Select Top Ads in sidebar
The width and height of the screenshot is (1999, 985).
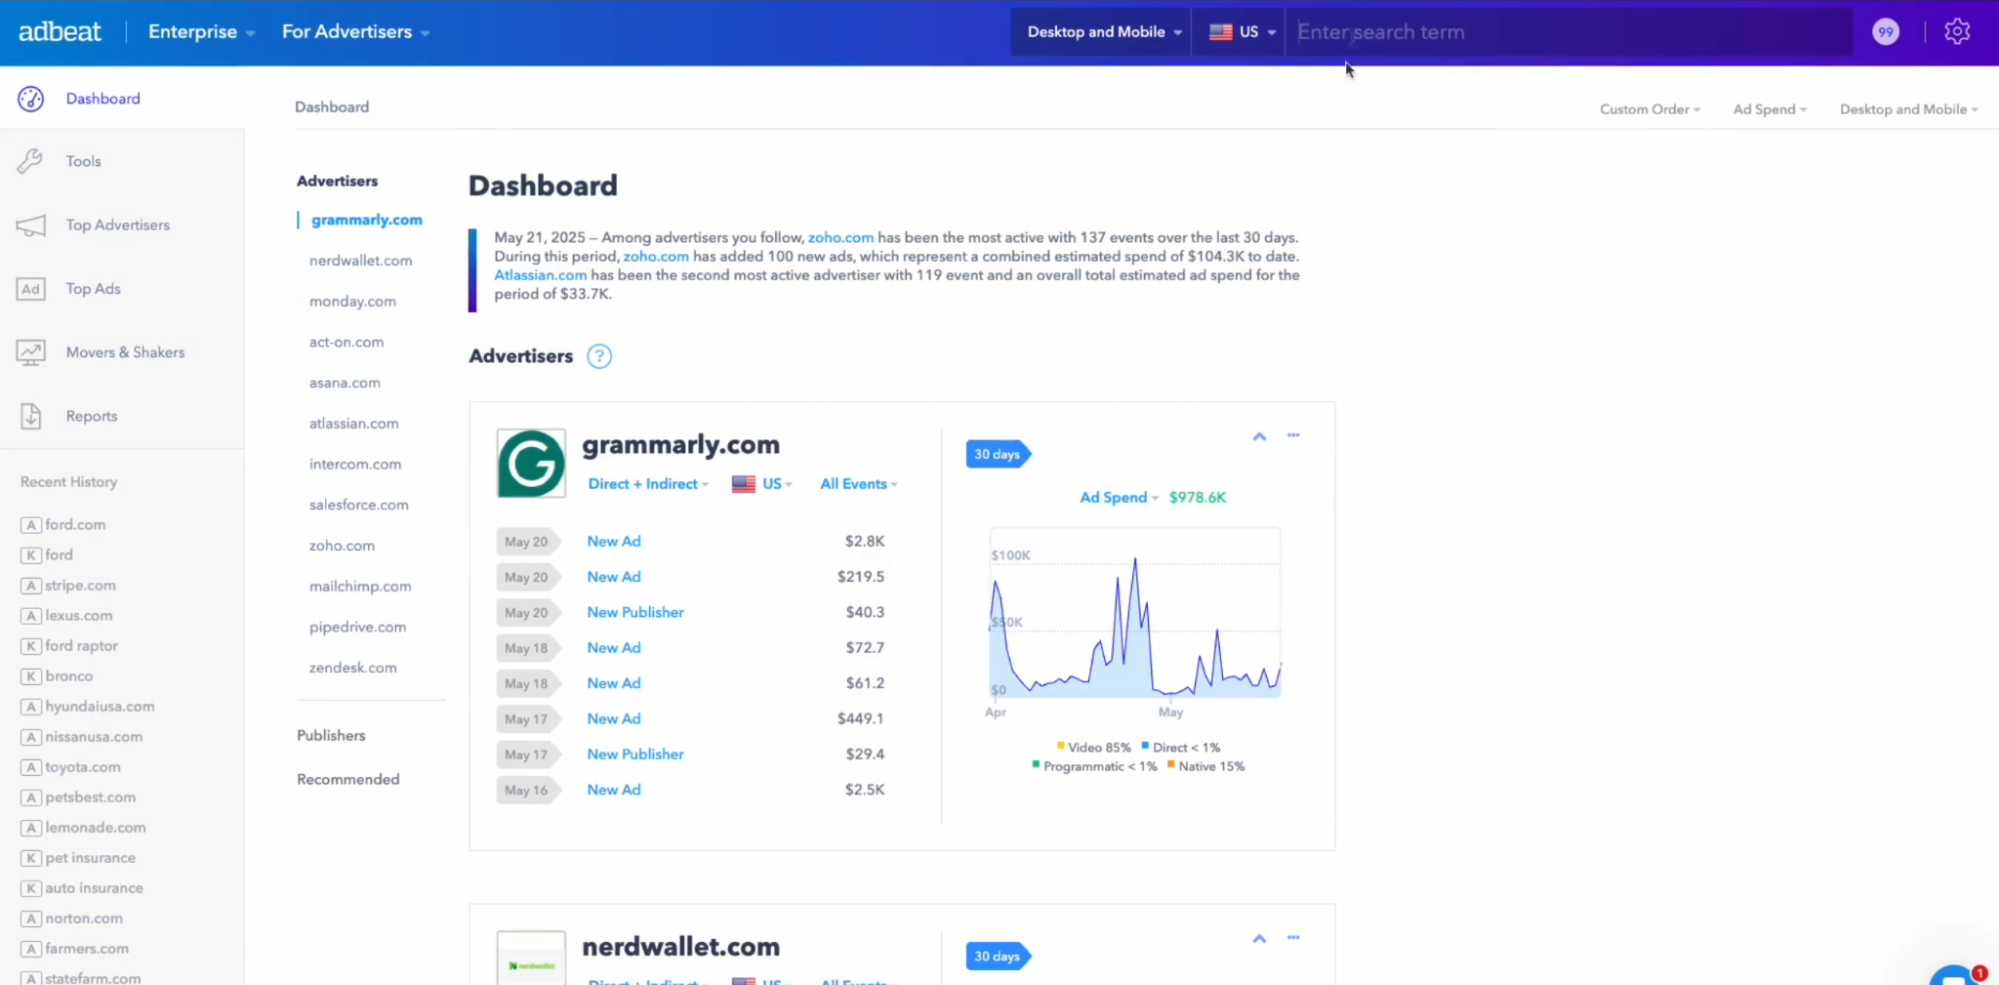pyautogui.click(x=93, y=289)
